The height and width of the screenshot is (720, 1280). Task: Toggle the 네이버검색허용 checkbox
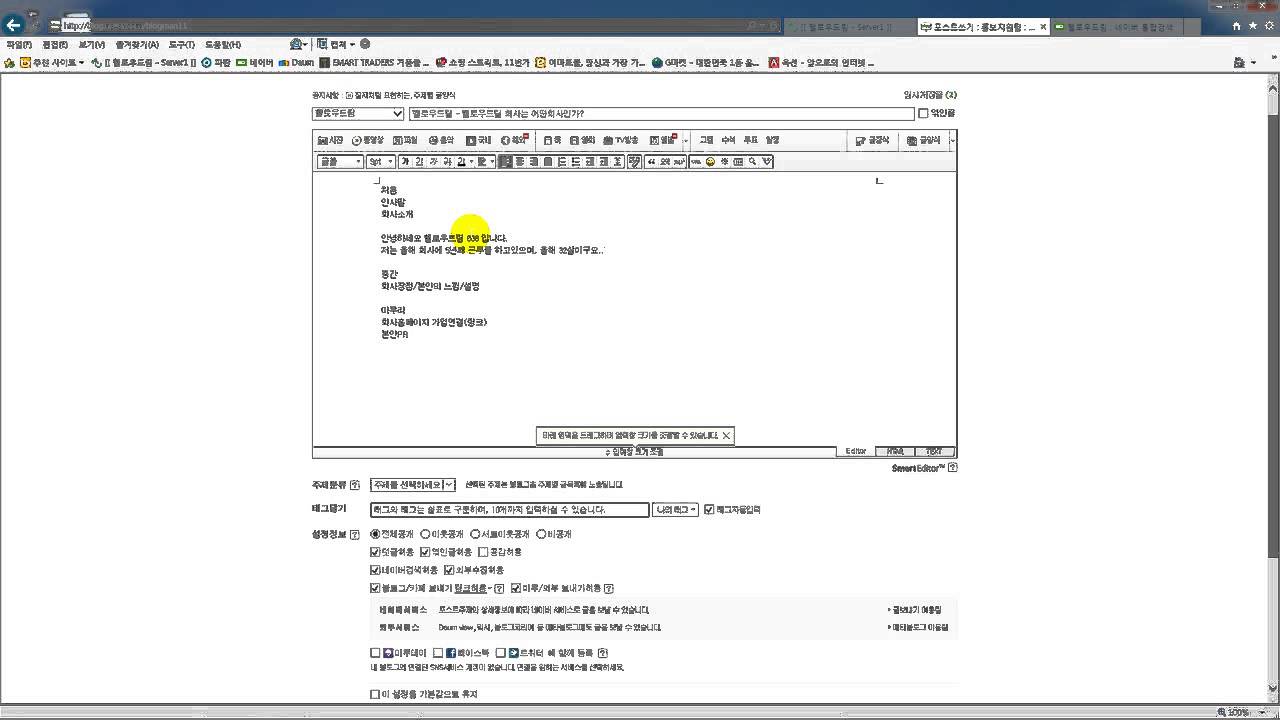375,570
